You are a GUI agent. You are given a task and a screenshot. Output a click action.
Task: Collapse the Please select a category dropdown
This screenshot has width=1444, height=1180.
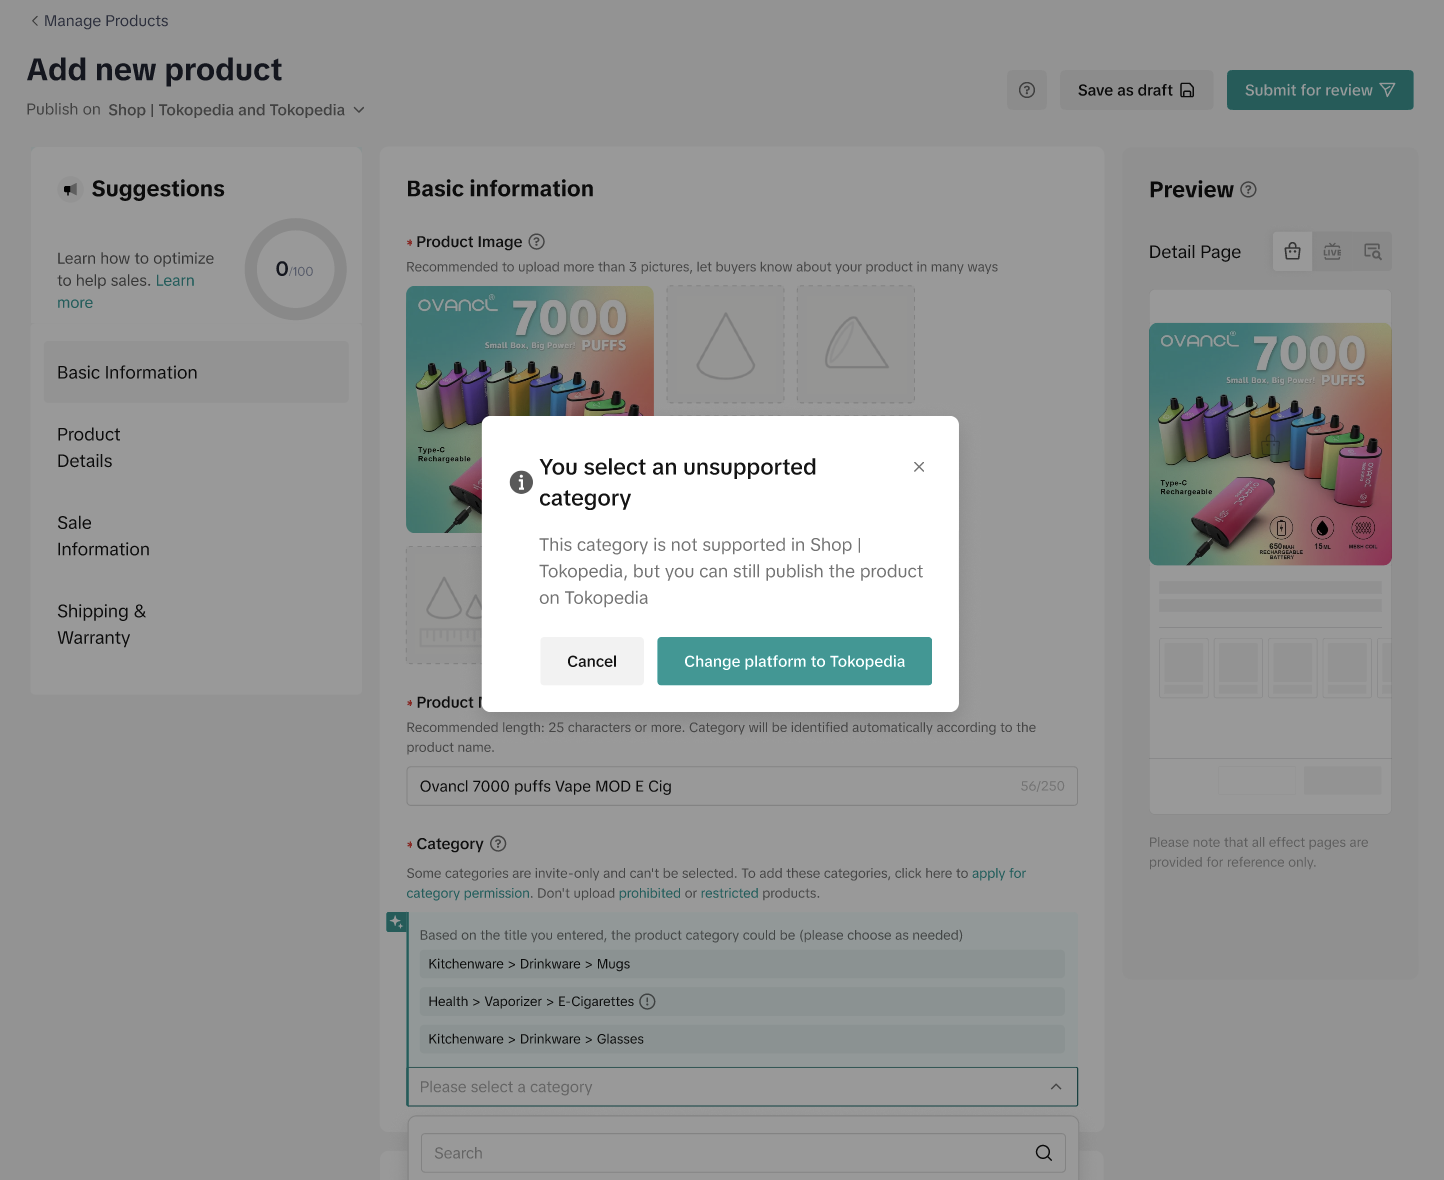(x=1056, y=1087)
